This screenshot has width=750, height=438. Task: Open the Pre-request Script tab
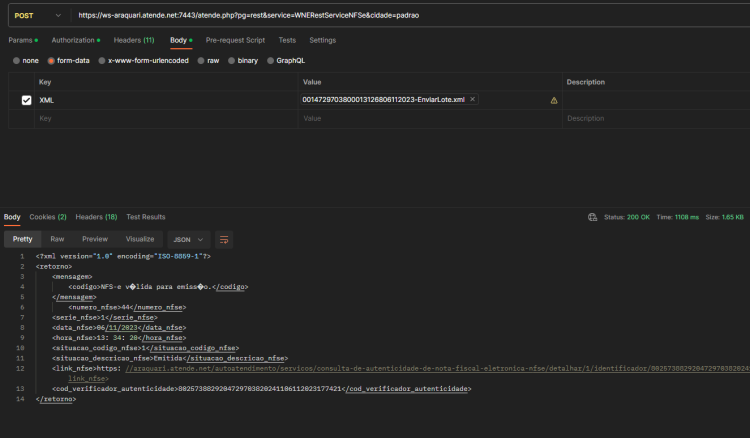(235, 40)
